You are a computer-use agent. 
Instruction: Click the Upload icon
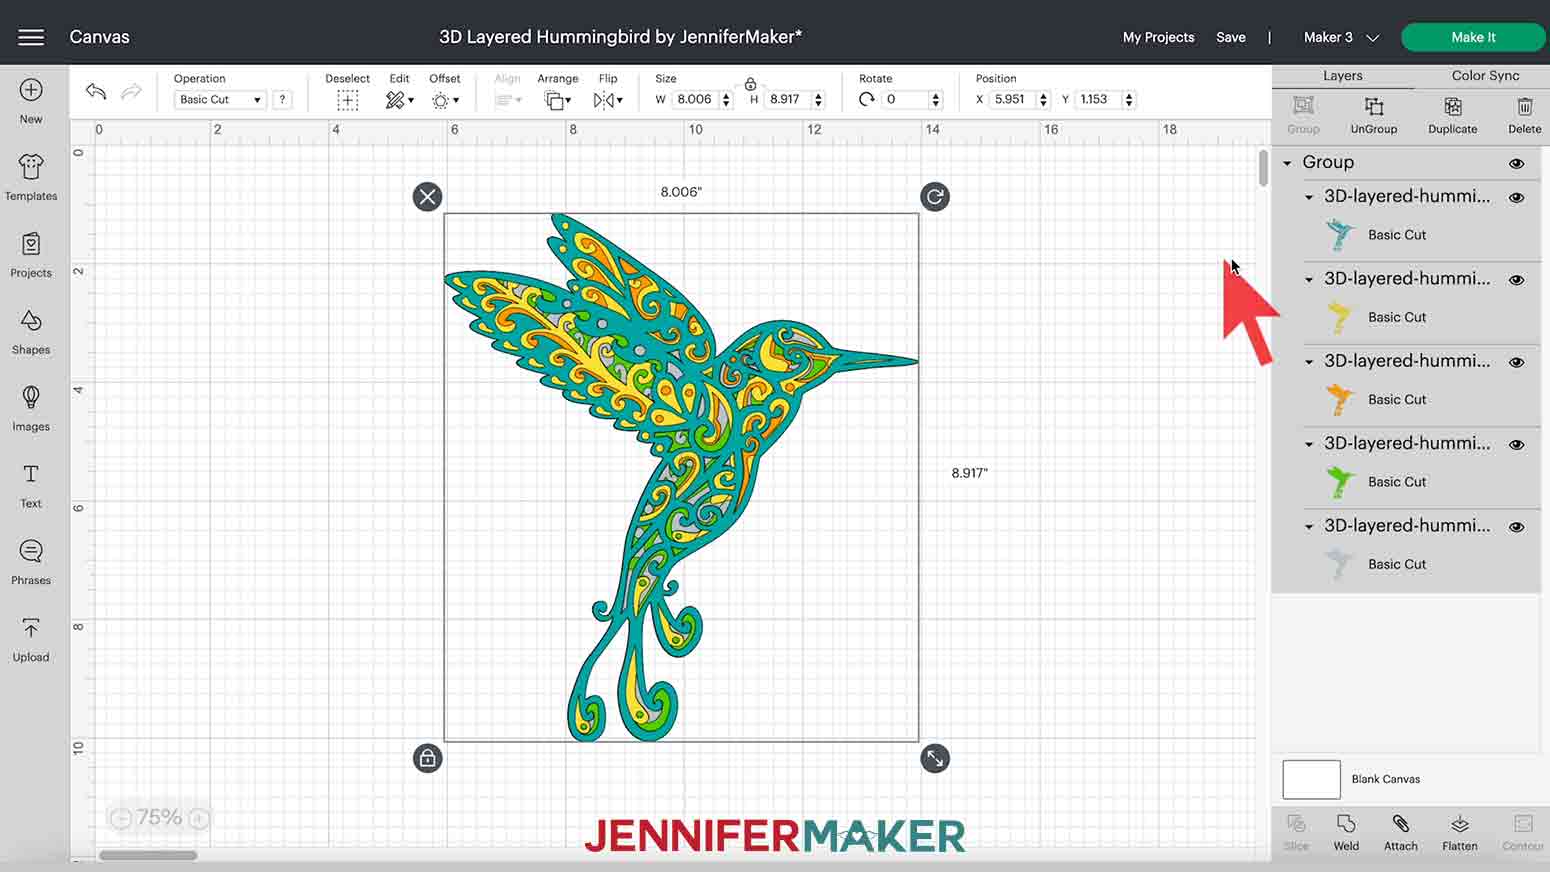click(x=31, y=628)
